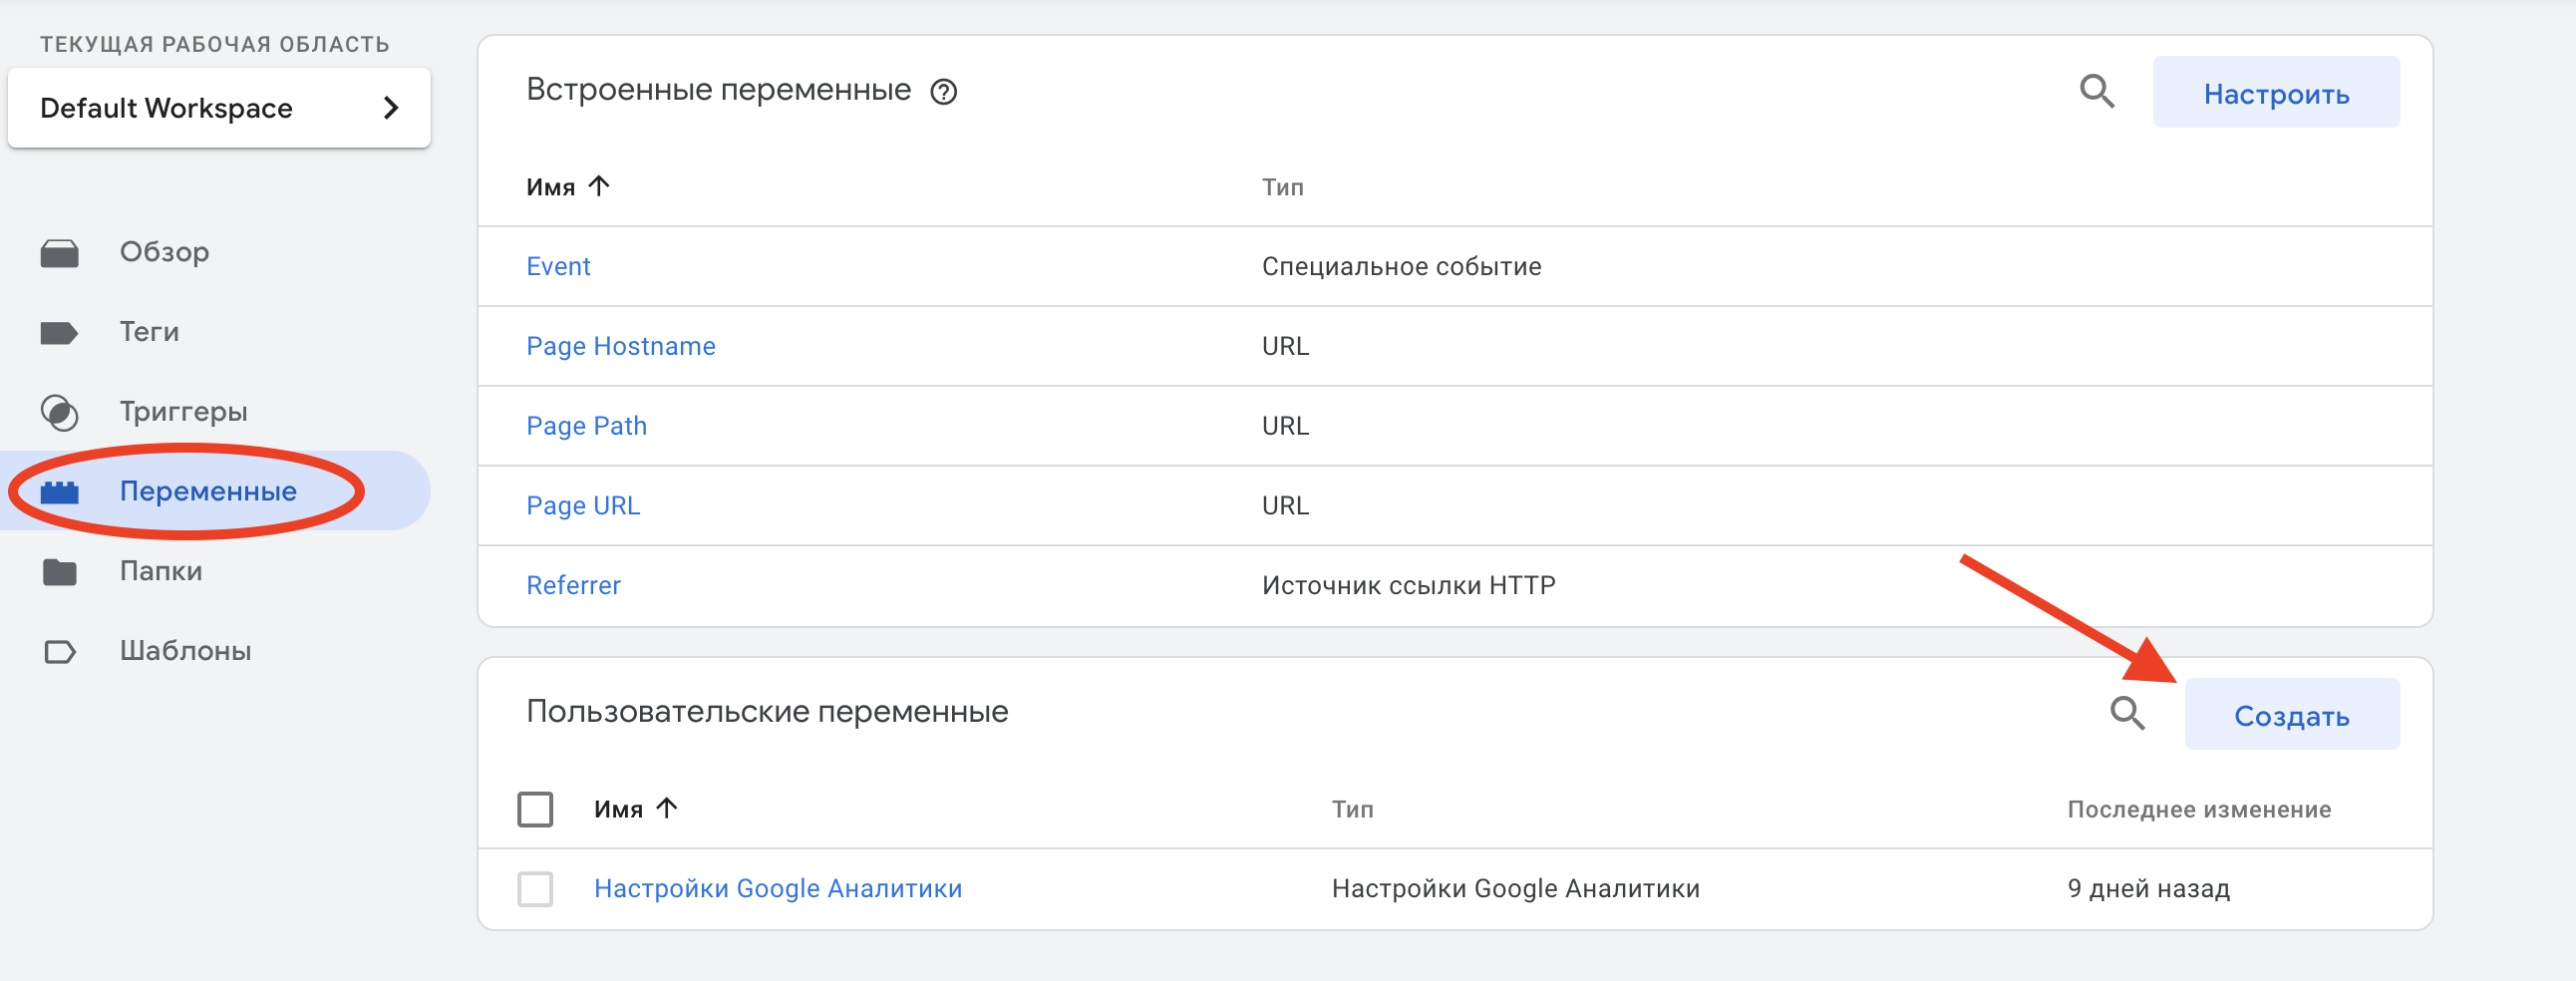
Task: Click Тип header in user variables
Action: pyautogui.click(x=1352, y=809)
